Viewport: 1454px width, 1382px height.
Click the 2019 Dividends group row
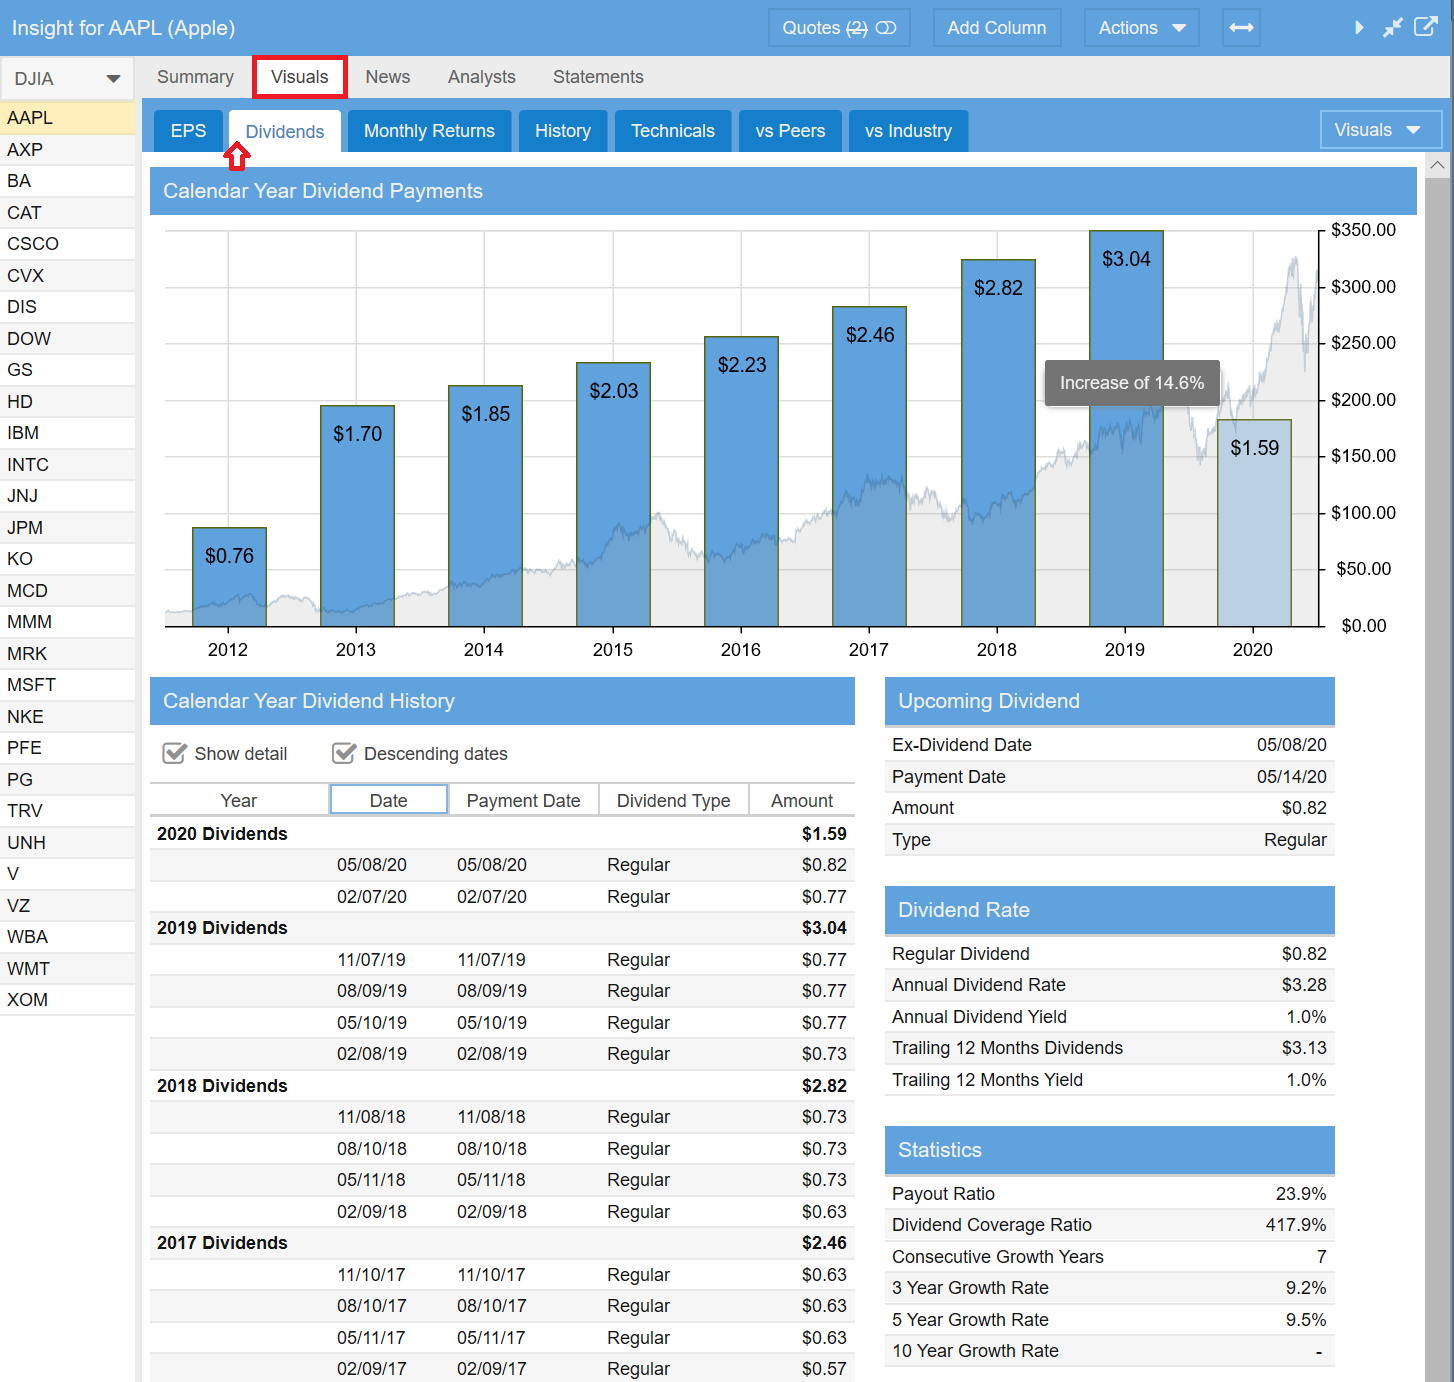[502, 928]
